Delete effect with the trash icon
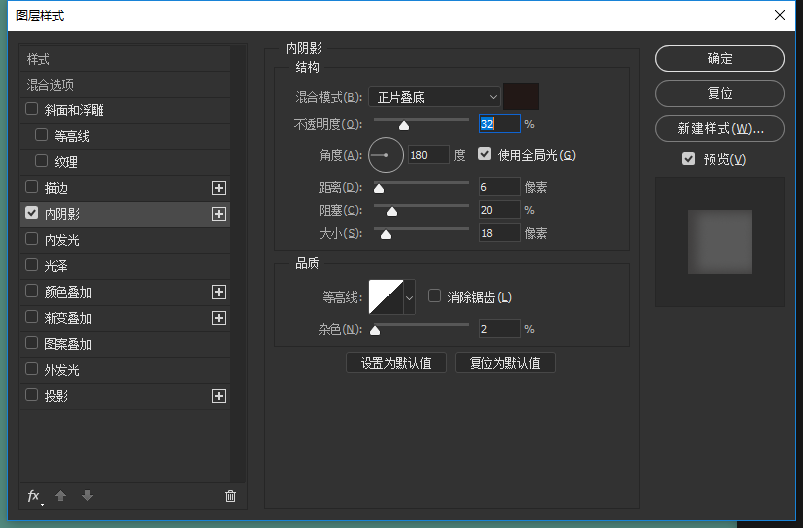Viewport: 803px width, 528px height. [230, 496]
